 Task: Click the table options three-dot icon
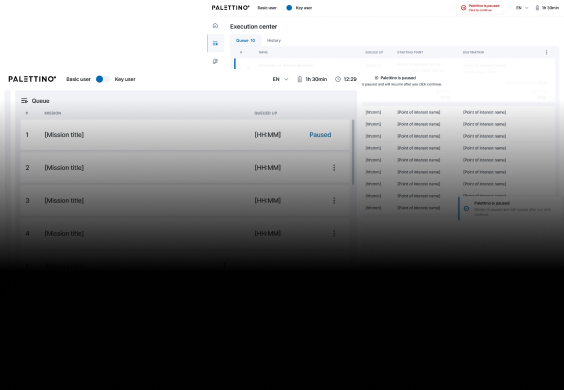coord(546,53)
